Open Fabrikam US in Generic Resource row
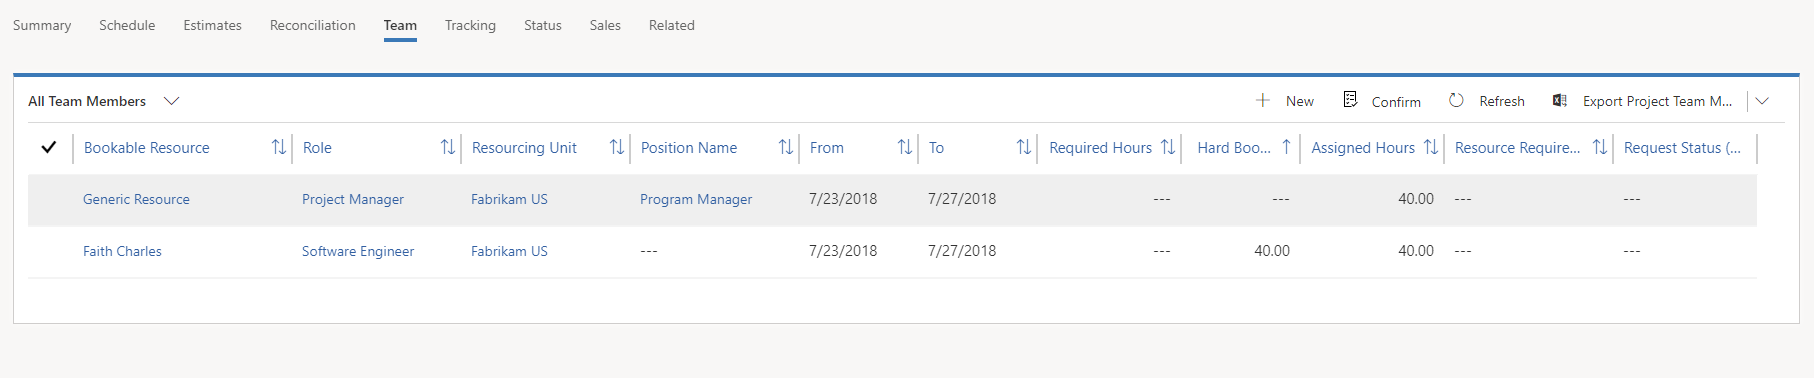This screenshot has width=1814, height=378. coord(509,199)
